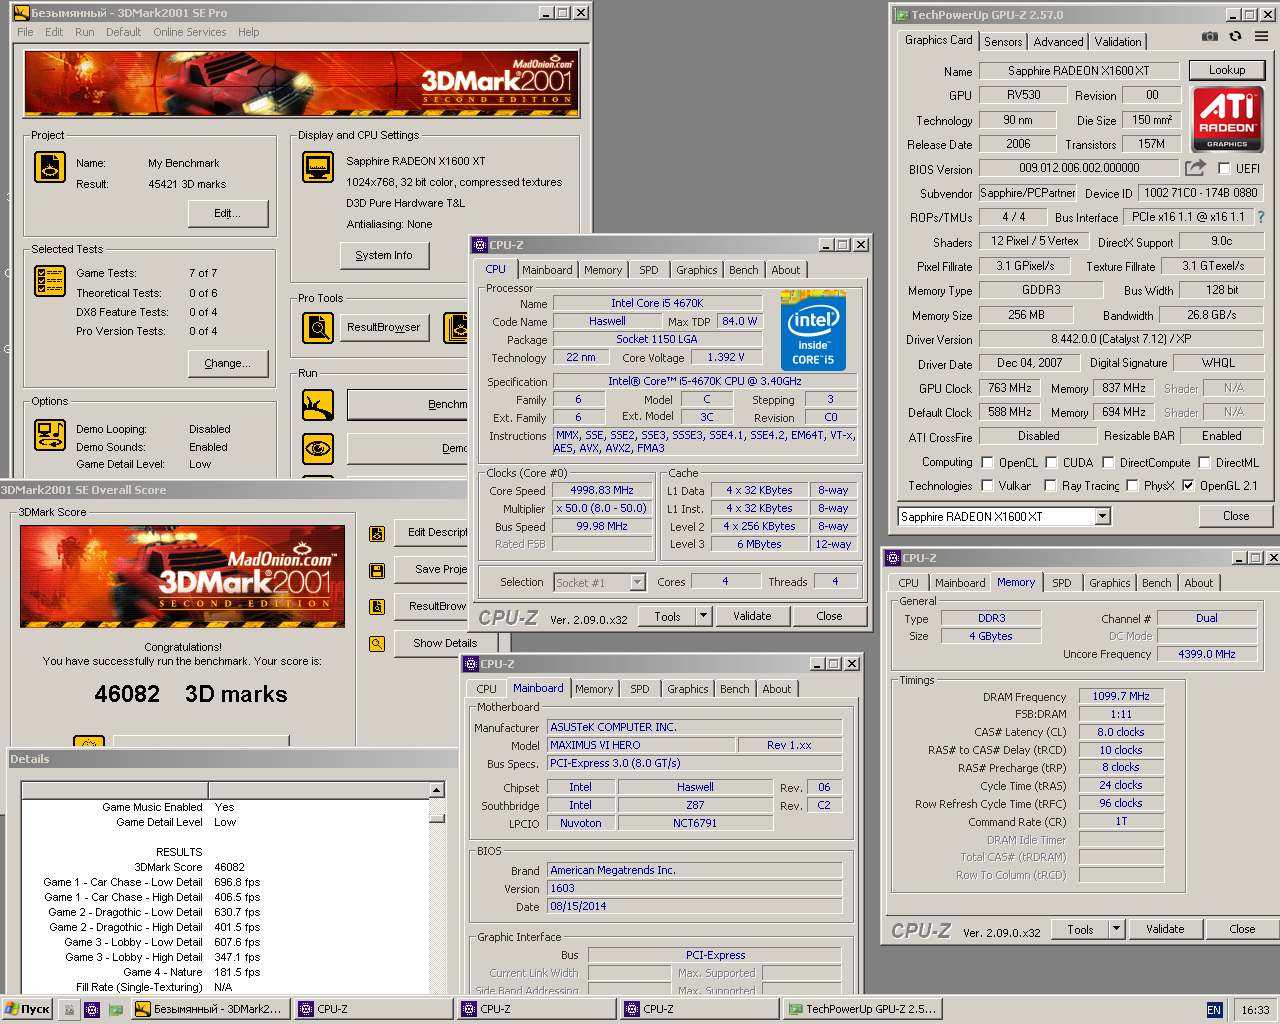The image size is (1280, 1024).
Task: Click the Selected Tests checklist icon
Action: (x=49, y=281)
